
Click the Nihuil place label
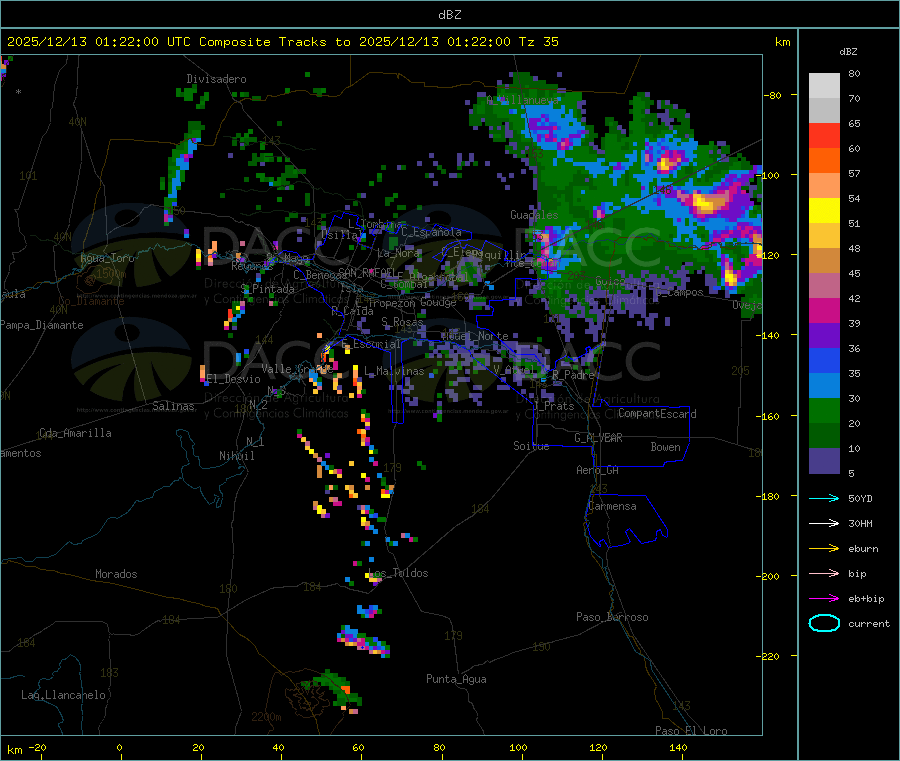(x=236, y=456)
